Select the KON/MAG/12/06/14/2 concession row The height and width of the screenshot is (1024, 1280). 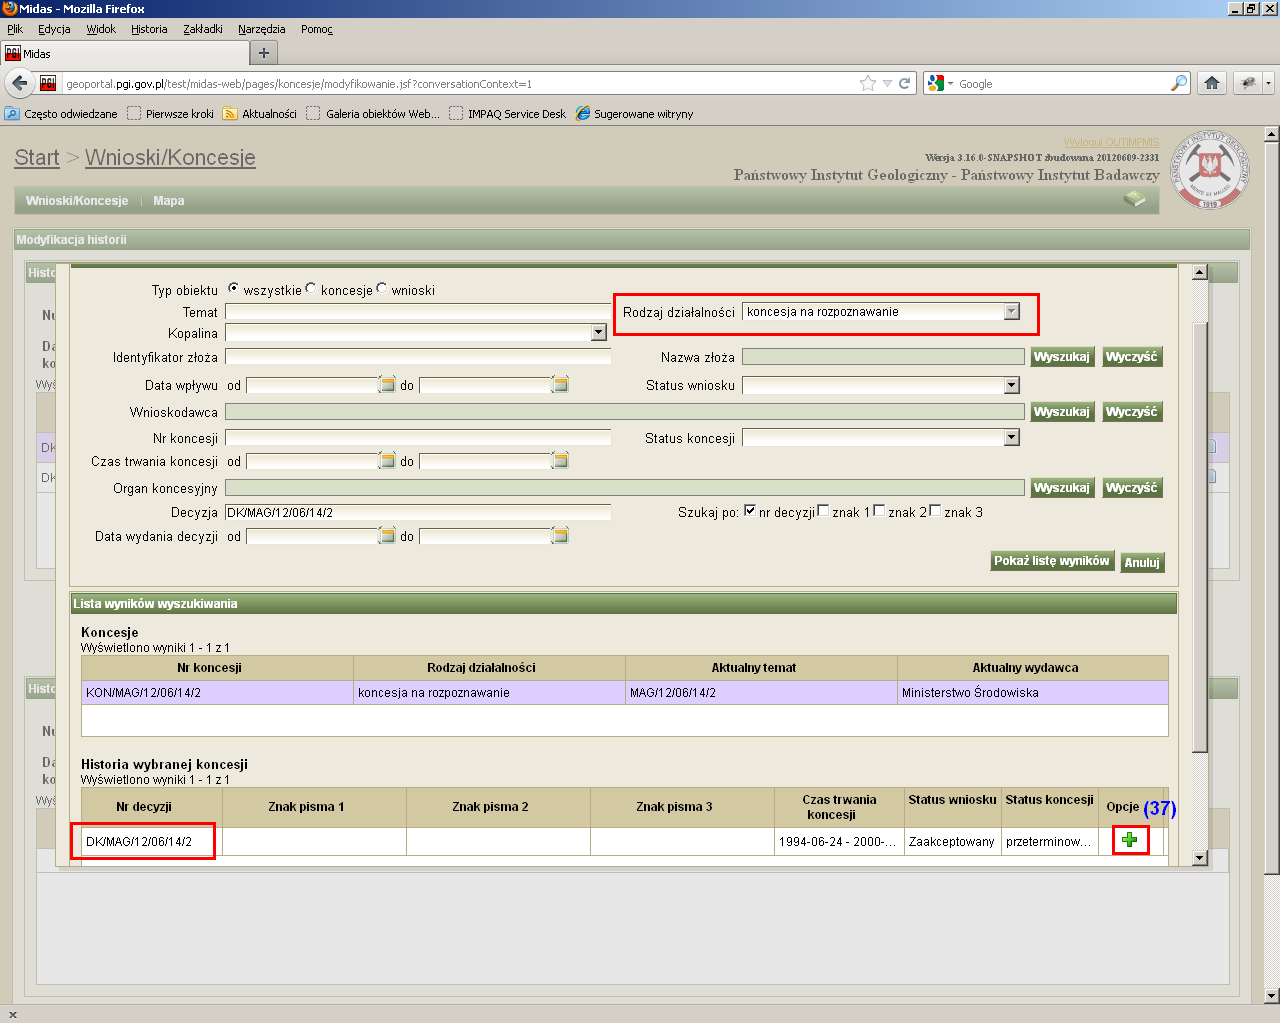point(625,693)
